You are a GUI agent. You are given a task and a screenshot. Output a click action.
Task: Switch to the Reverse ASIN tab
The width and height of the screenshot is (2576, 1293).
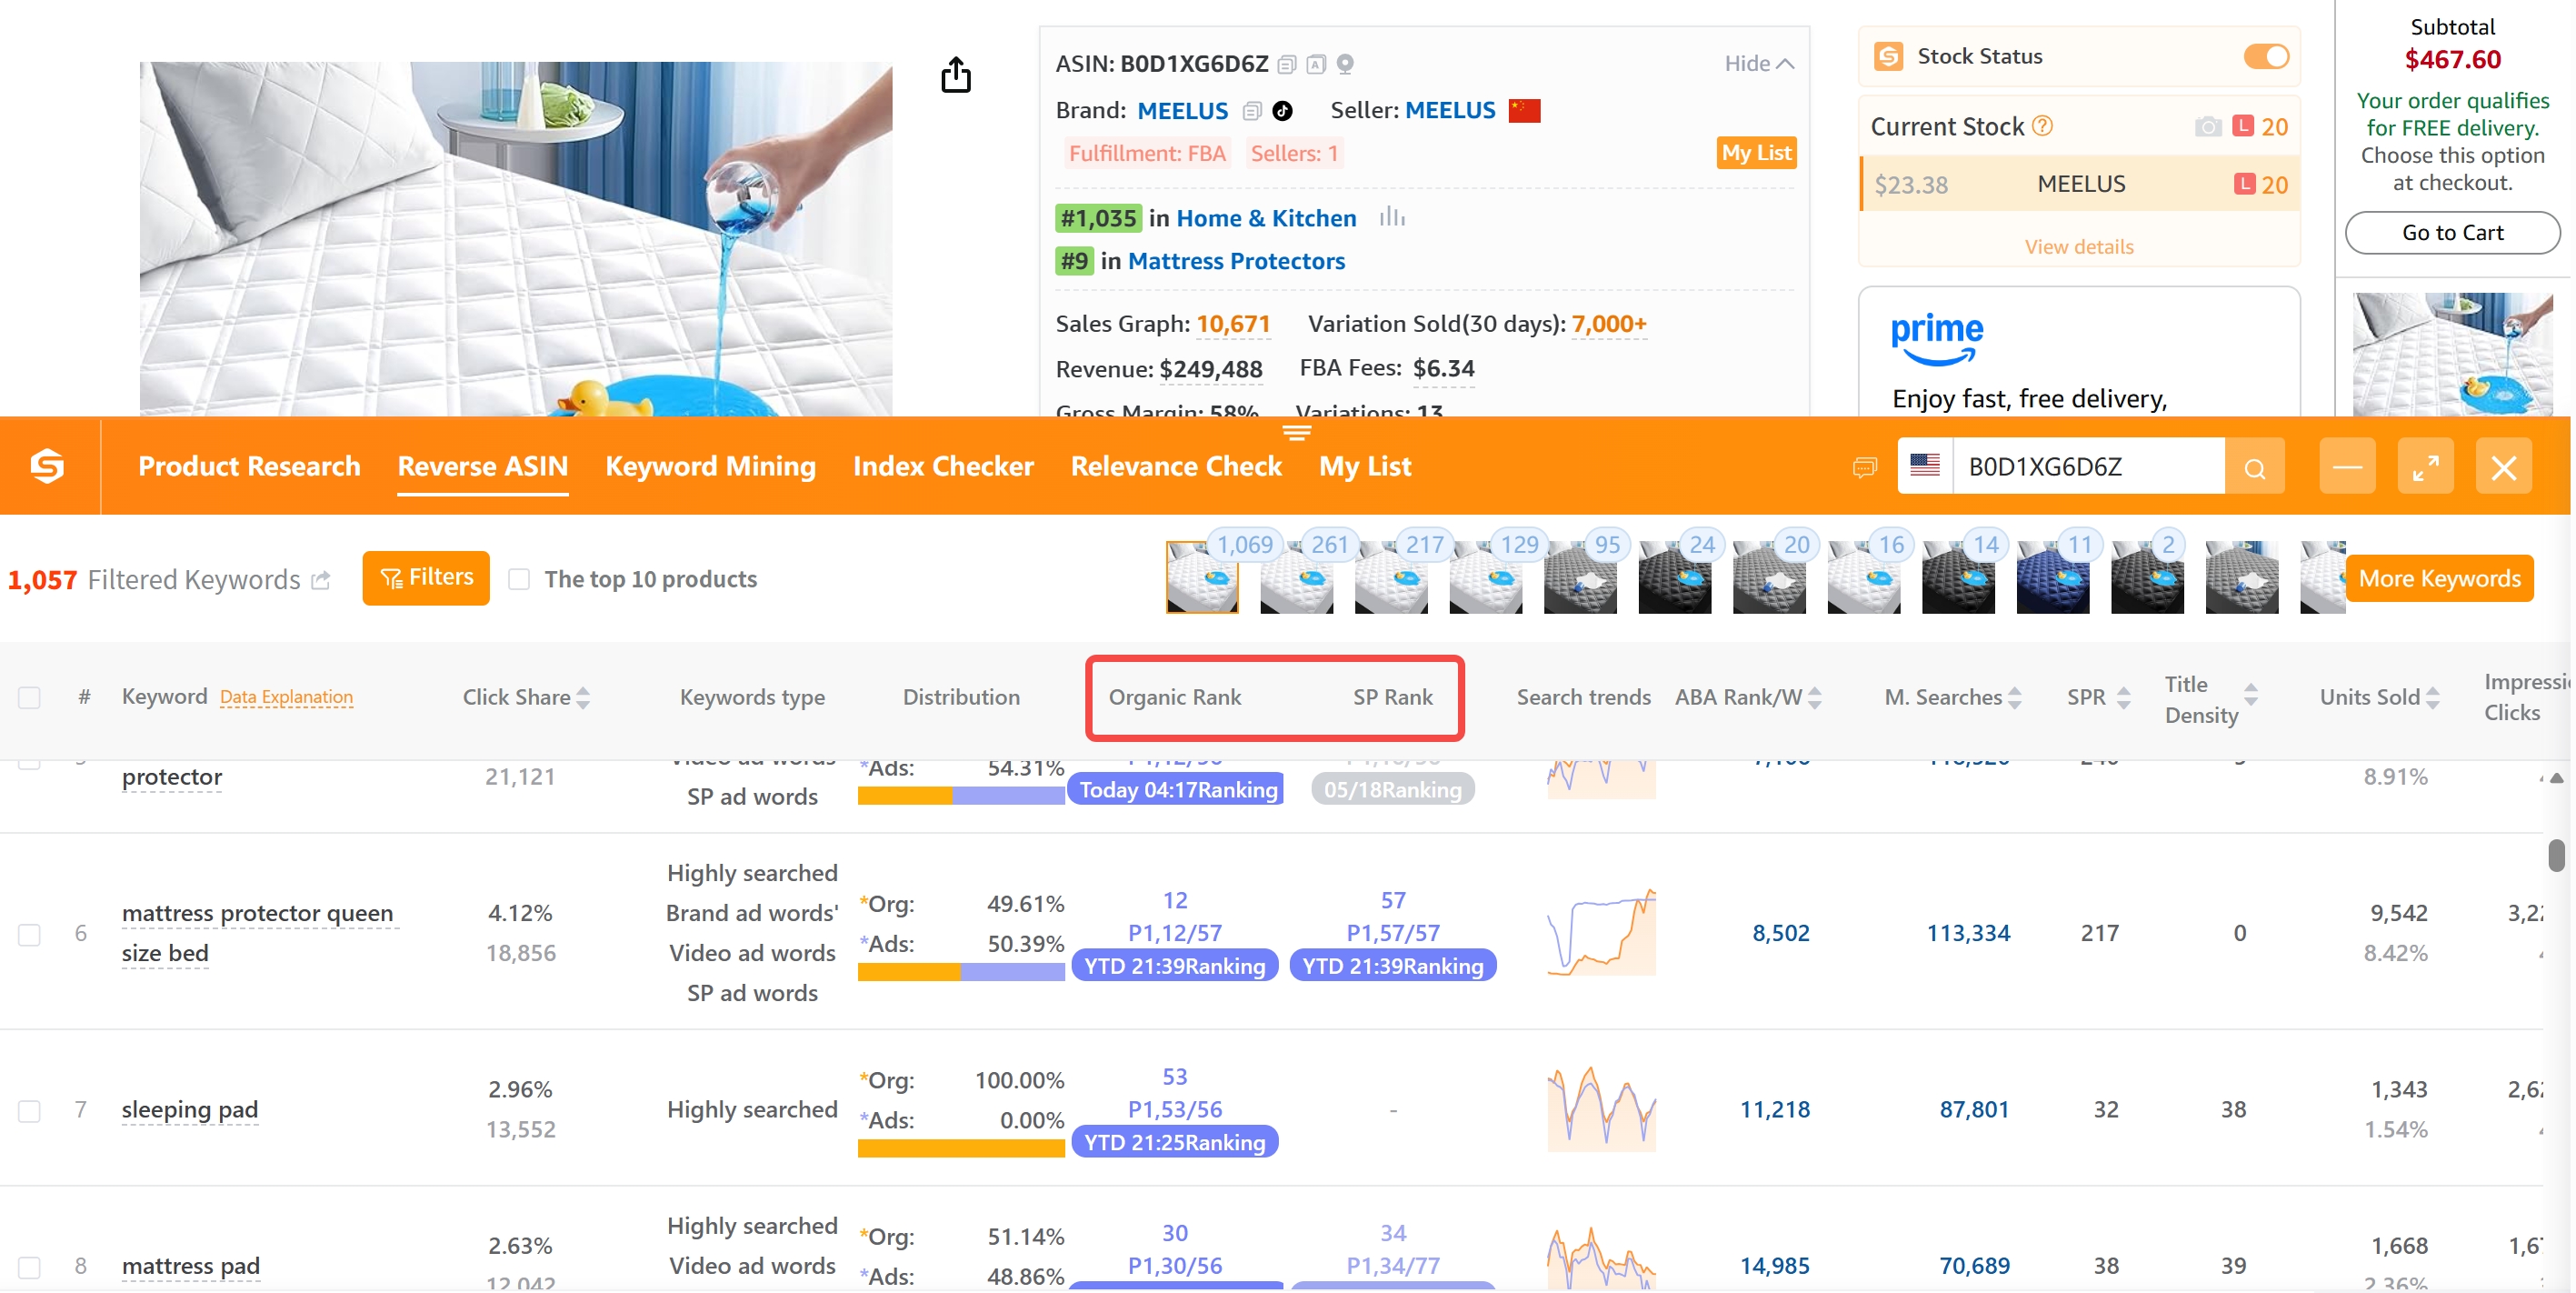[x=483, y=466]
